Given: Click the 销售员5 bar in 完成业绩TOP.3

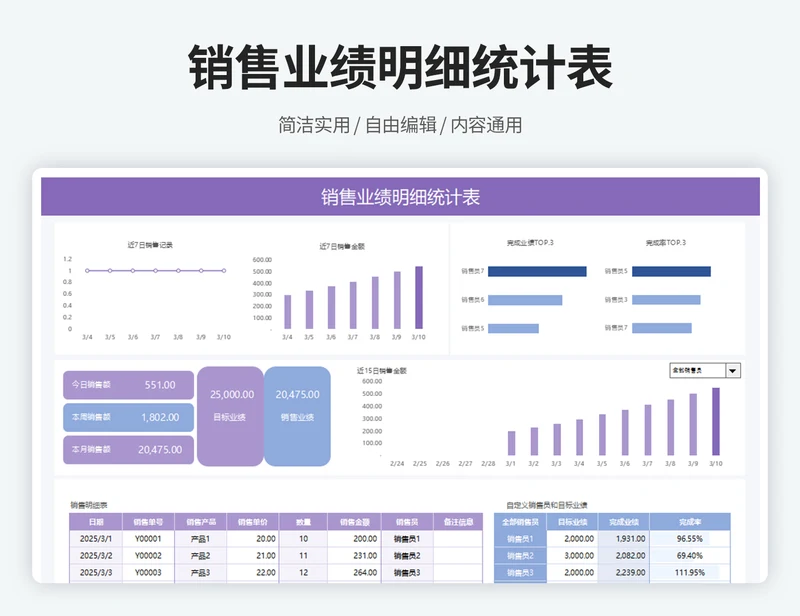Looking at the screenshot, I should pos(513,328).
